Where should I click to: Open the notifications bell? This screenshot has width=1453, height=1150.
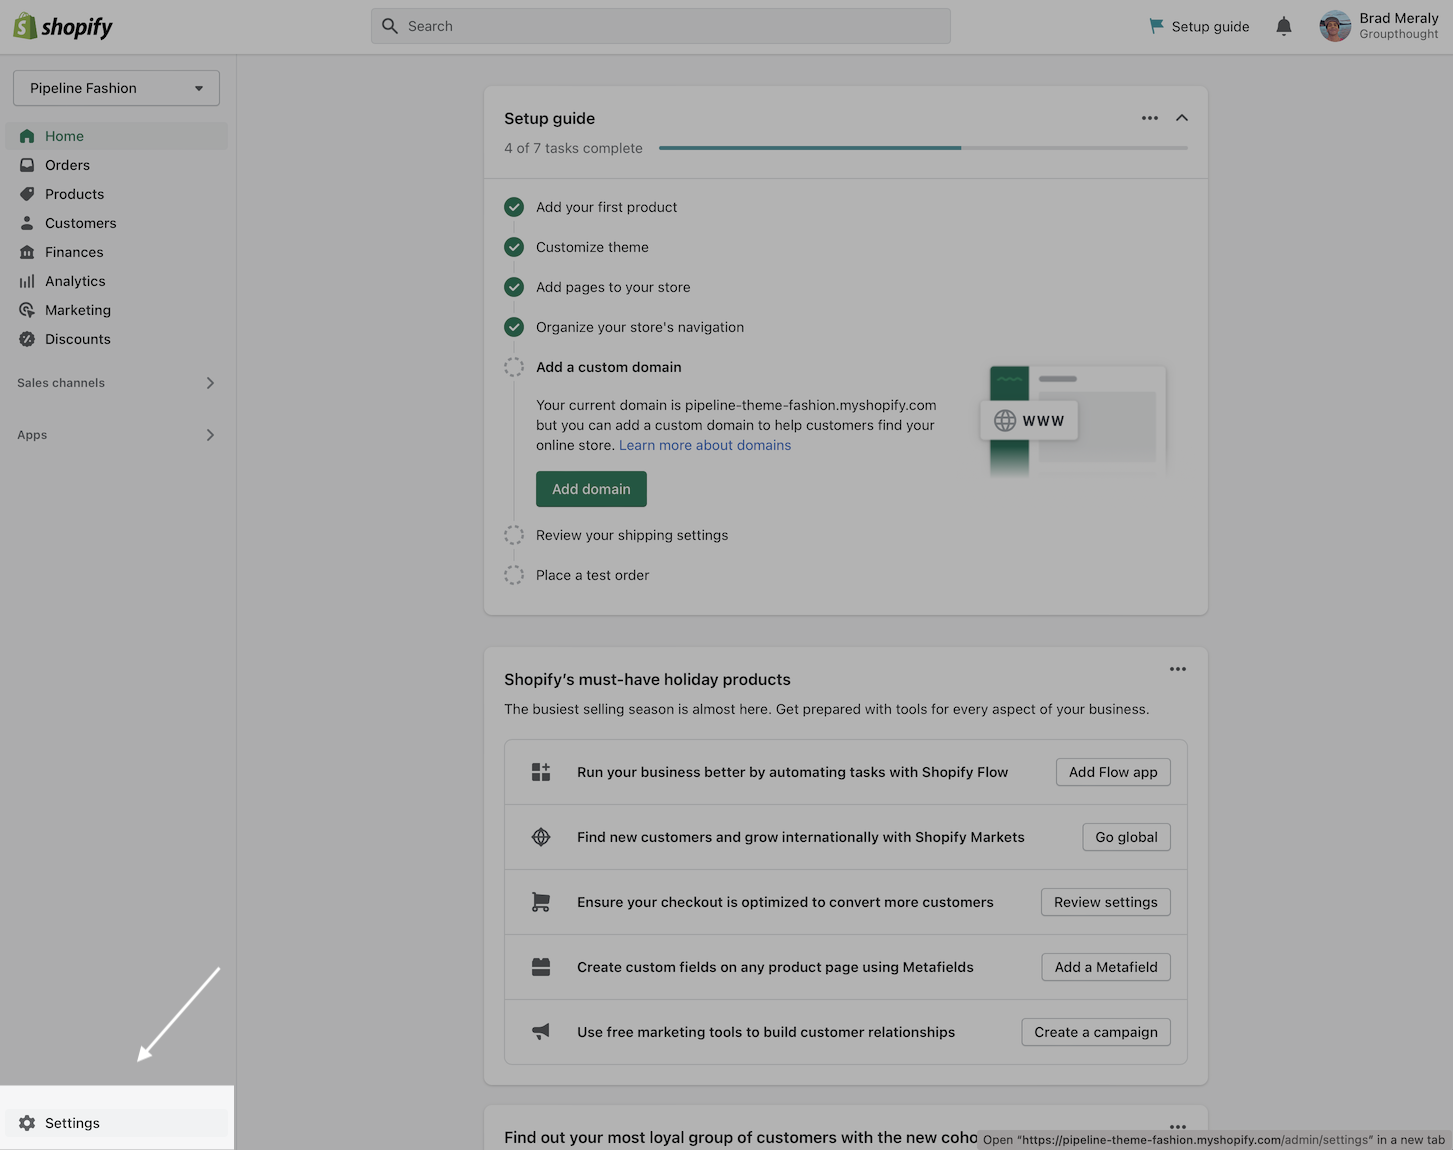pos(1284,26)
